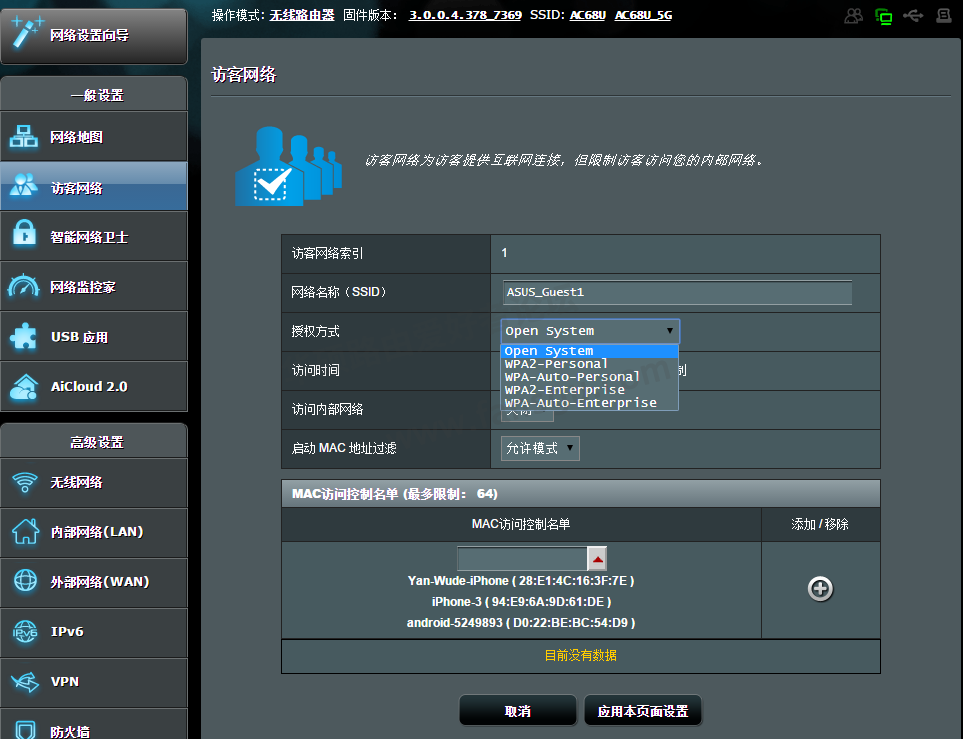The height and width of the screenshot is (739, 963).
Task: Click the green network status icon in header
Action: [883, 16]
